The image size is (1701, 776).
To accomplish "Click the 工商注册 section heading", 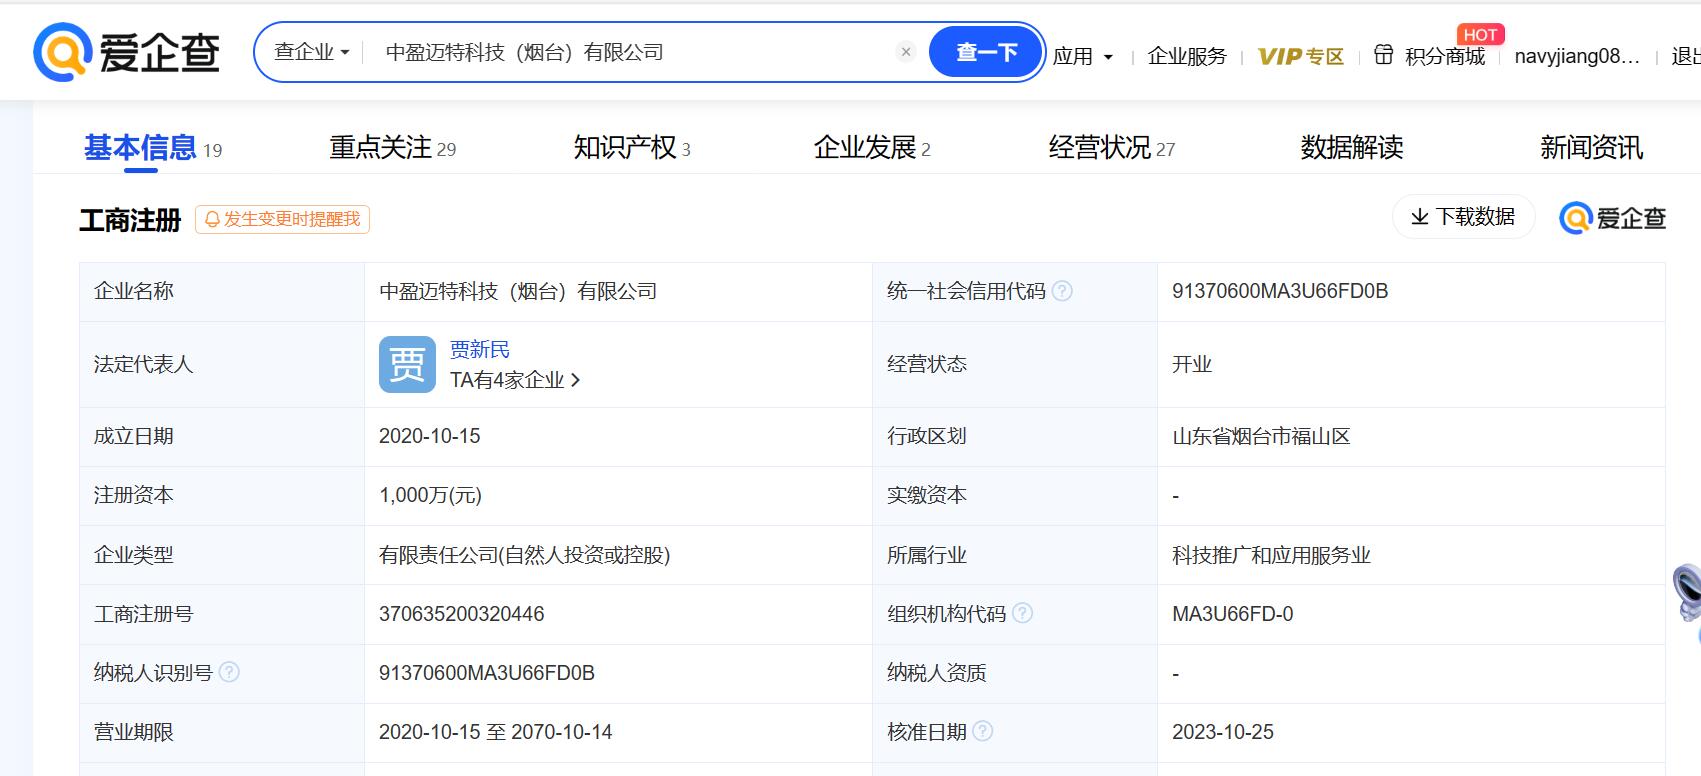I will 130,220.
